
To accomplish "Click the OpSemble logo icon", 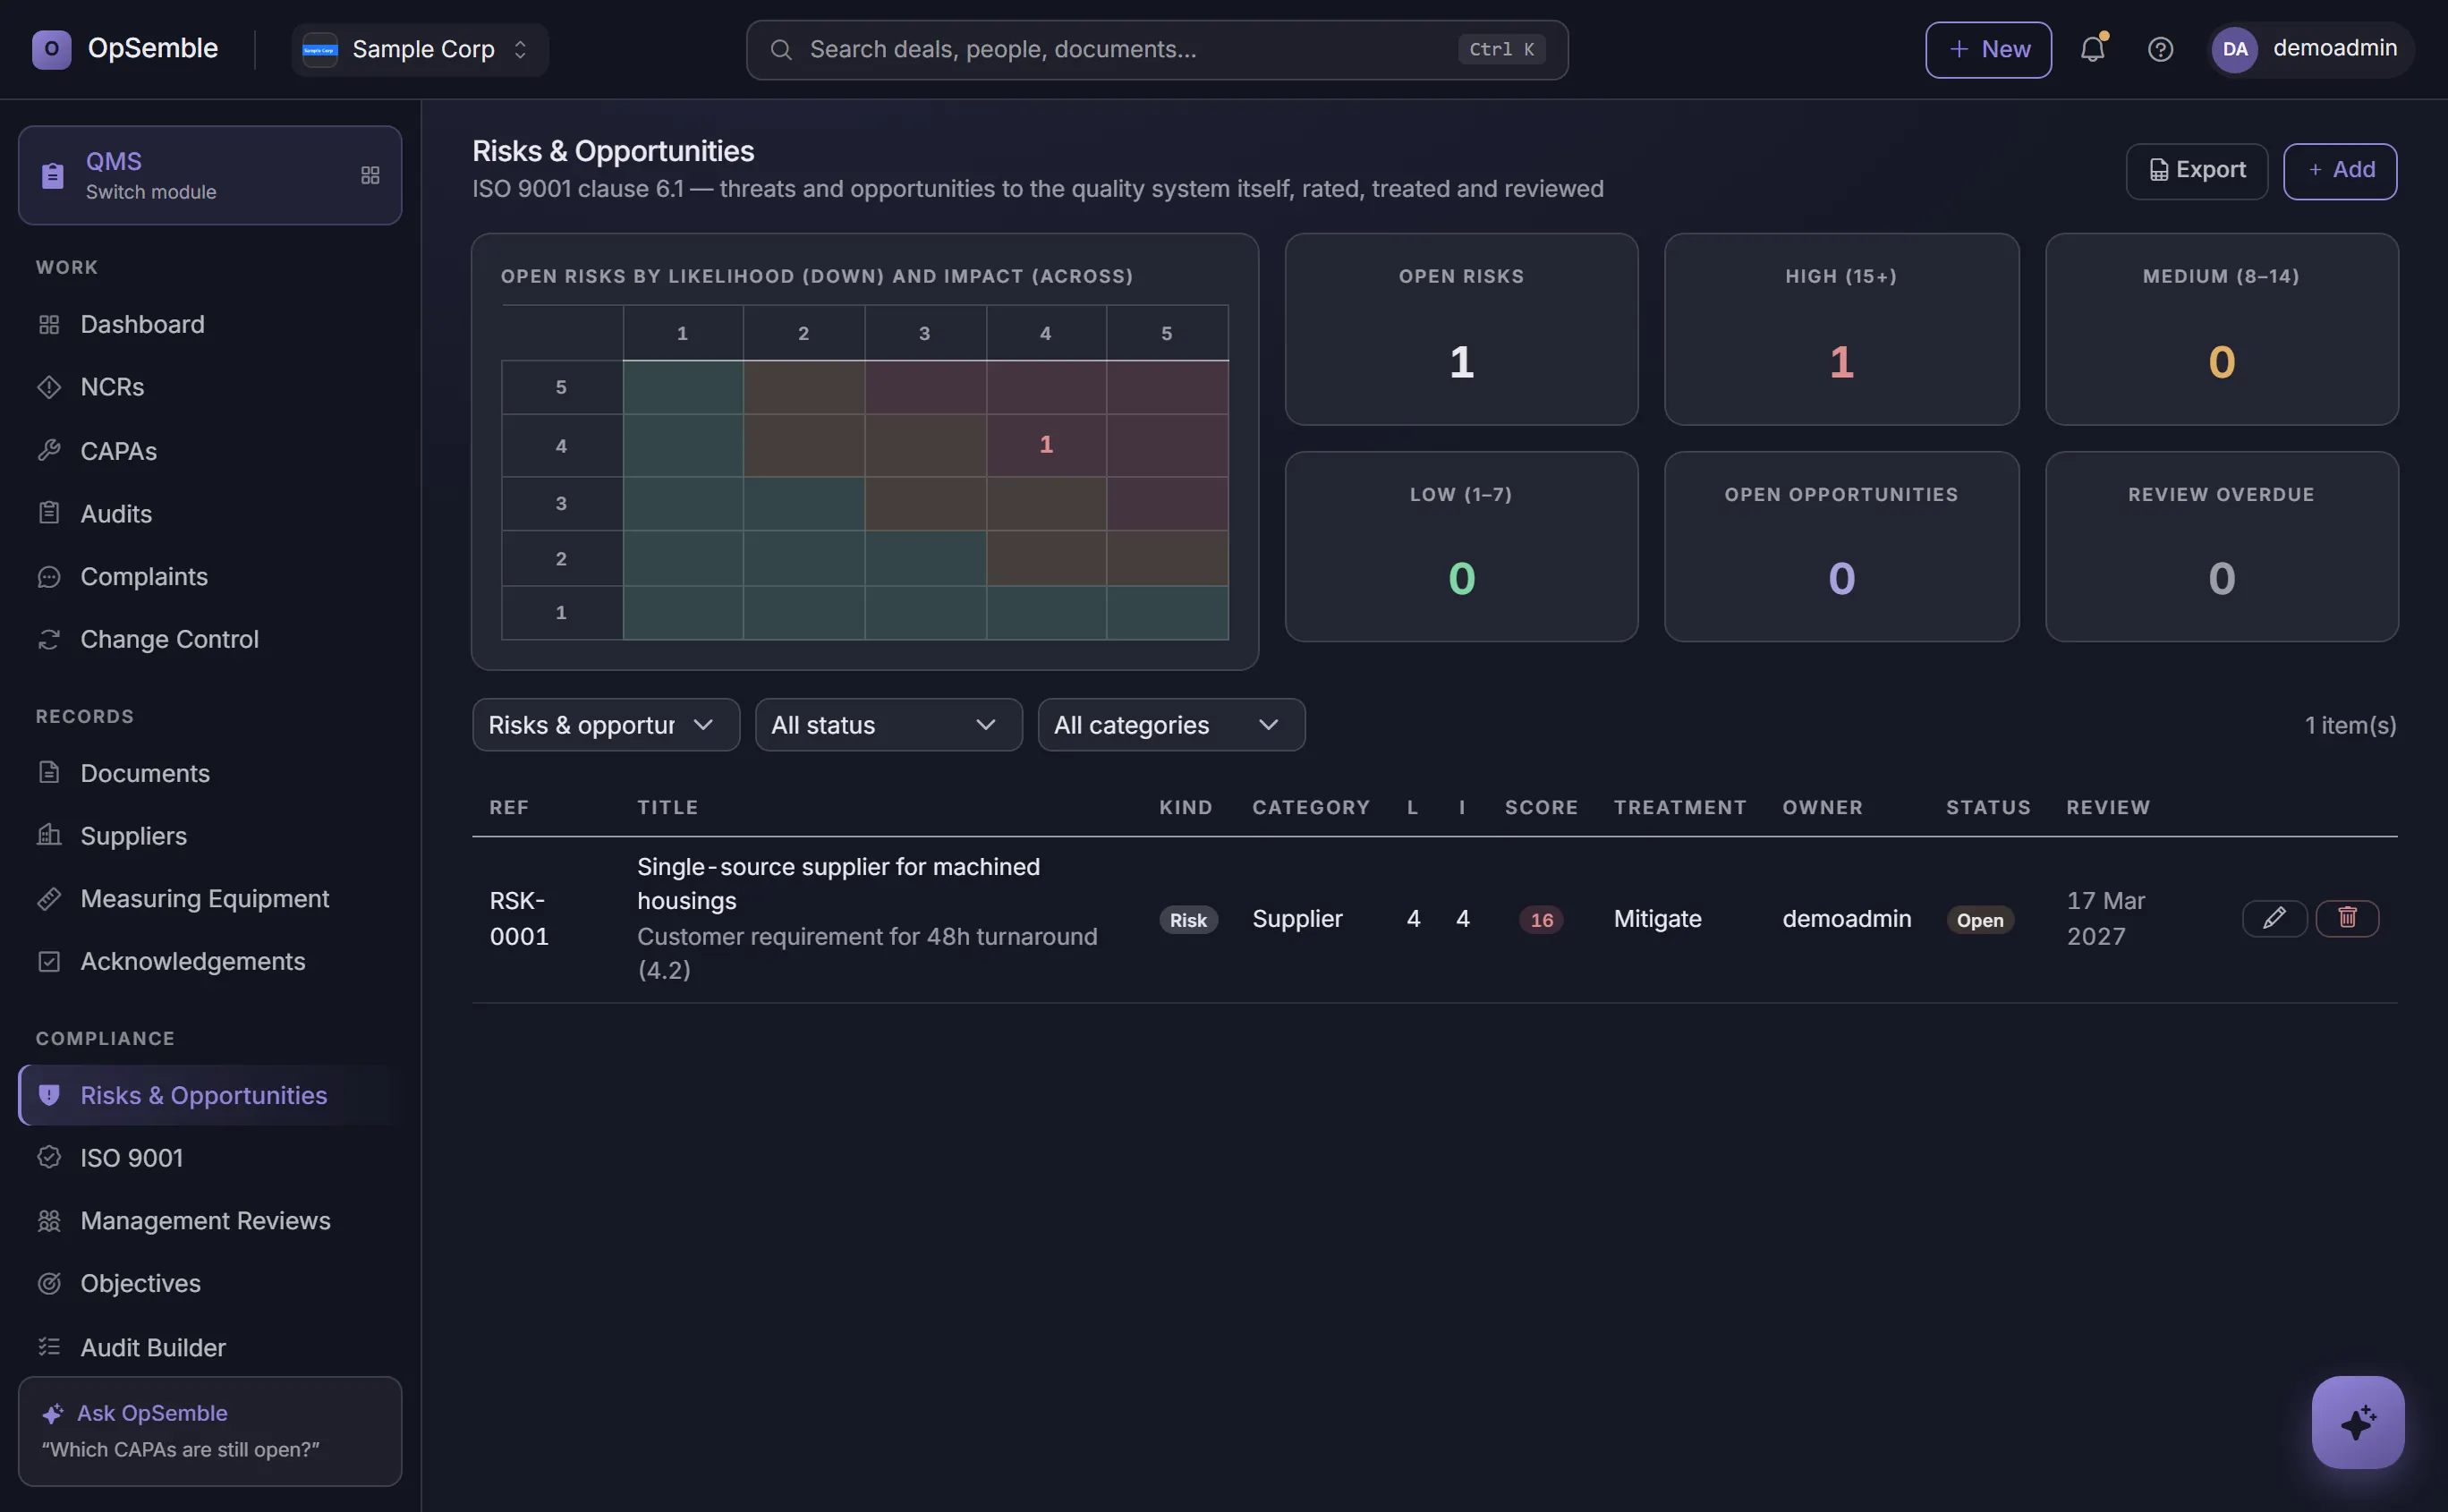I will click(51, 49).
